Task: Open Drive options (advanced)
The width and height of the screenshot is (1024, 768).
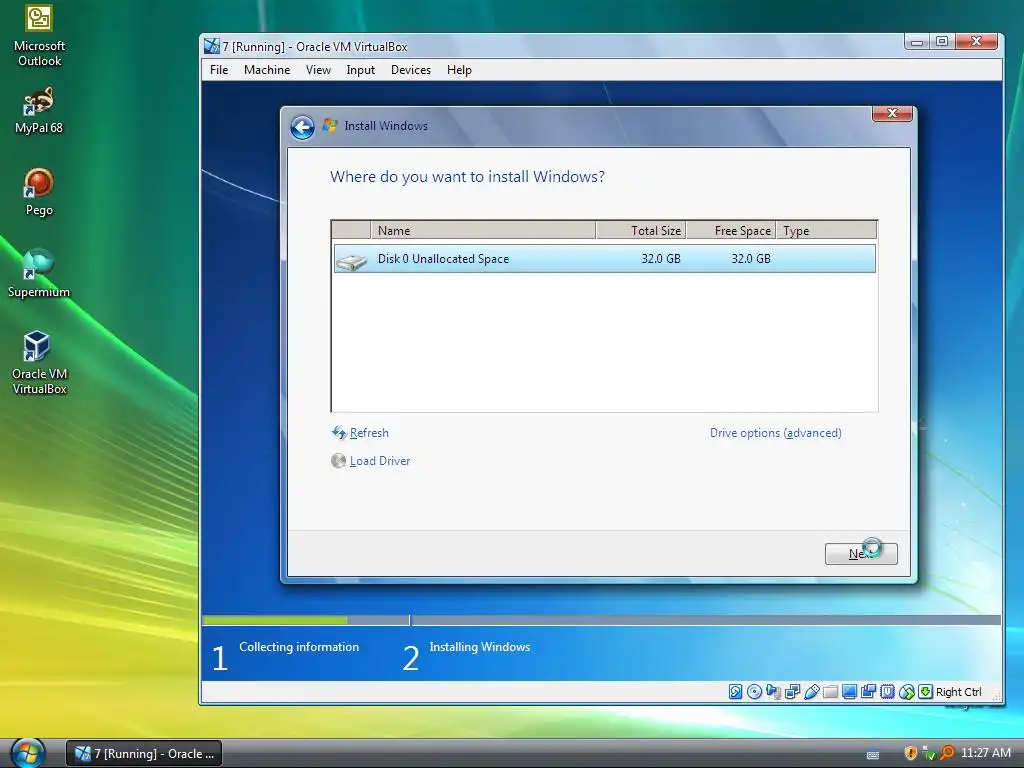Action: point(775,433)
